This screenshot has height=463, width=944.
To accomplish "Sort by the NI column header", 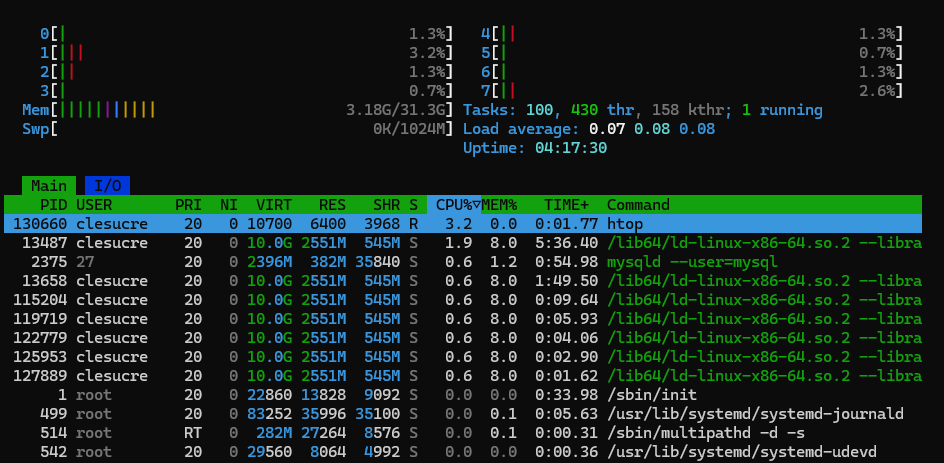I will (229, 205).
